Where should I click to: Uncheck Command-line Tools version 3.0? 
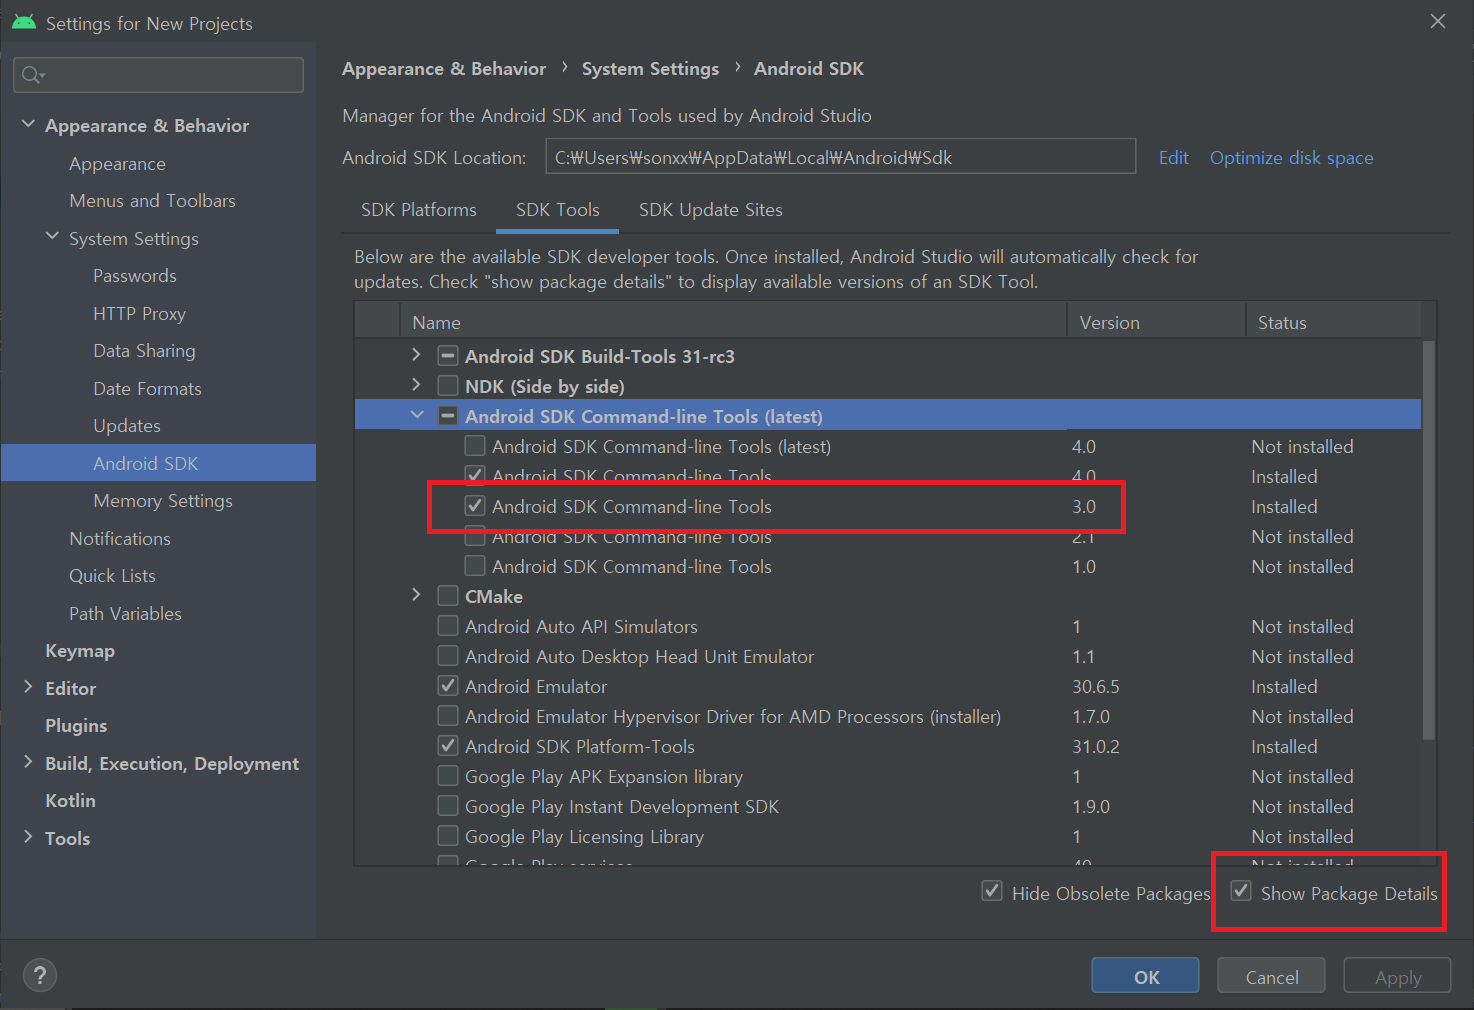475,506
